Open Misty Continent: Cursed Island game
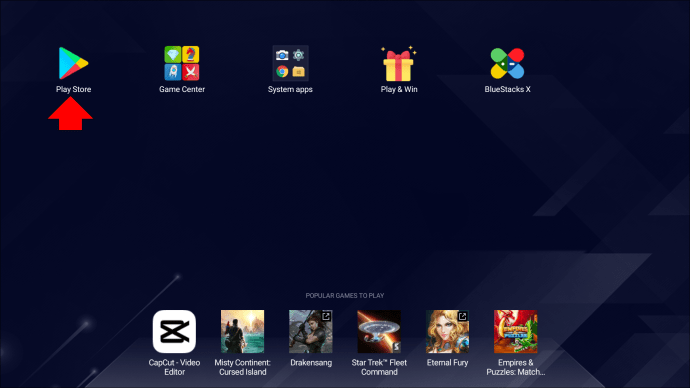The height and width of the screenshot is (388, 690). click(242, 331)
